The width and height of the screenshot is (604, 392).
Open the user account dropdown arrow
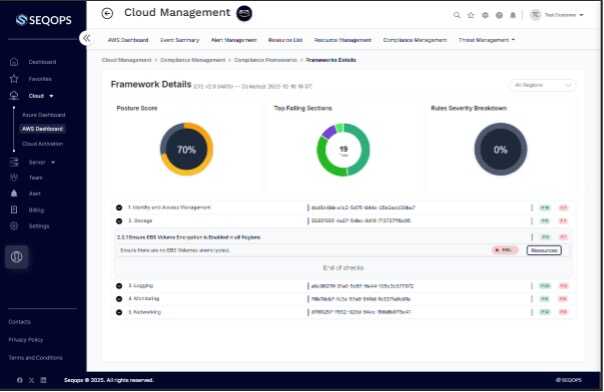coord(581,15)
